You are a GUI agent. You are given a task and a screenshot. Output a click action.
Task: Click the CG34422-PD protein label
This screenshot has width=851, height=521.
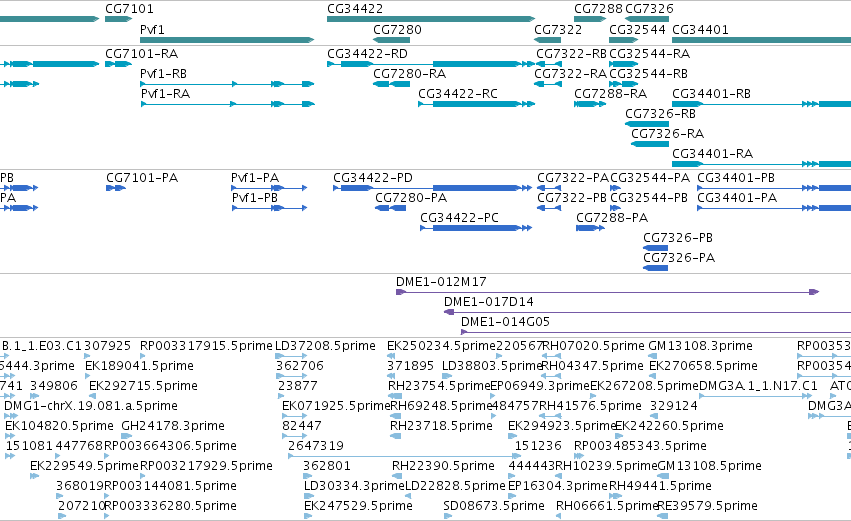[373, 178]
